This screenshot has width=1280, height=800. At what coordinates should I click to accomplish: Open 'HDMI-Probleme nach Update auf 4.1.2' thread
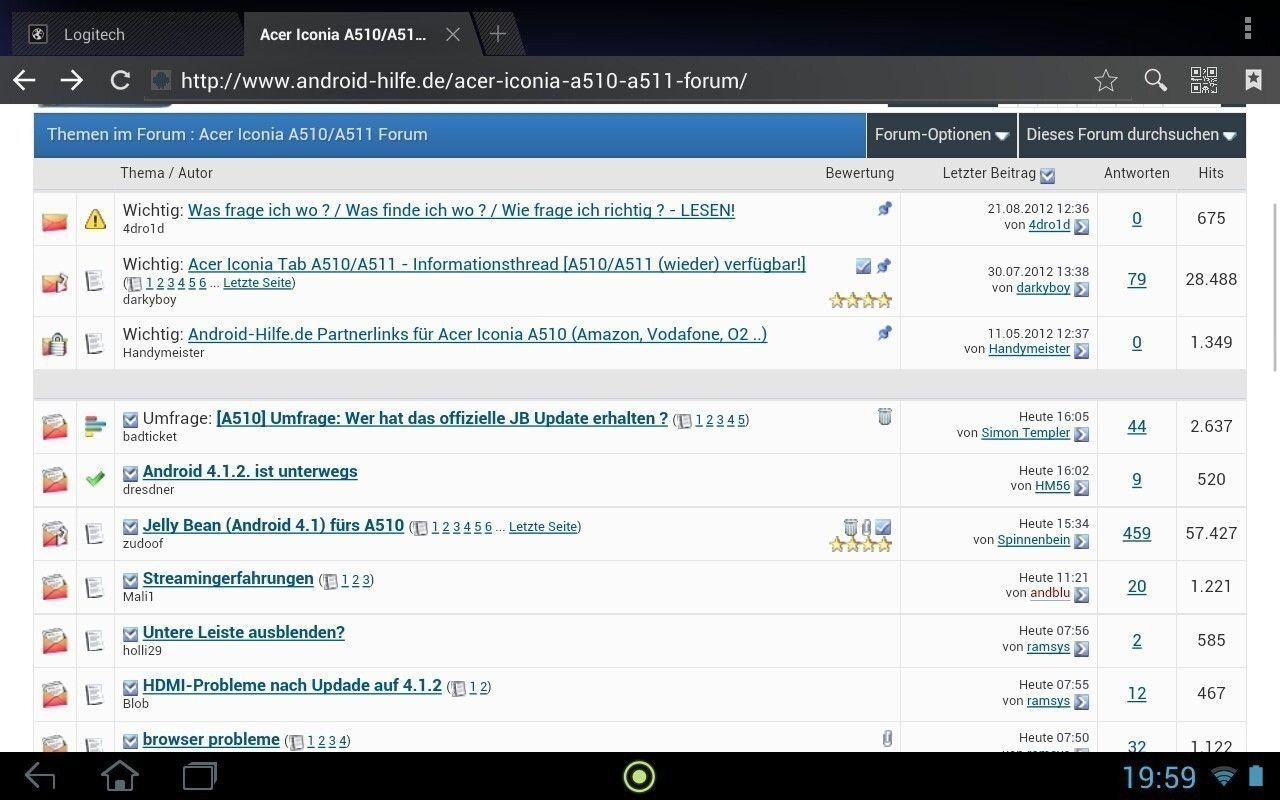tap(292, 685)
